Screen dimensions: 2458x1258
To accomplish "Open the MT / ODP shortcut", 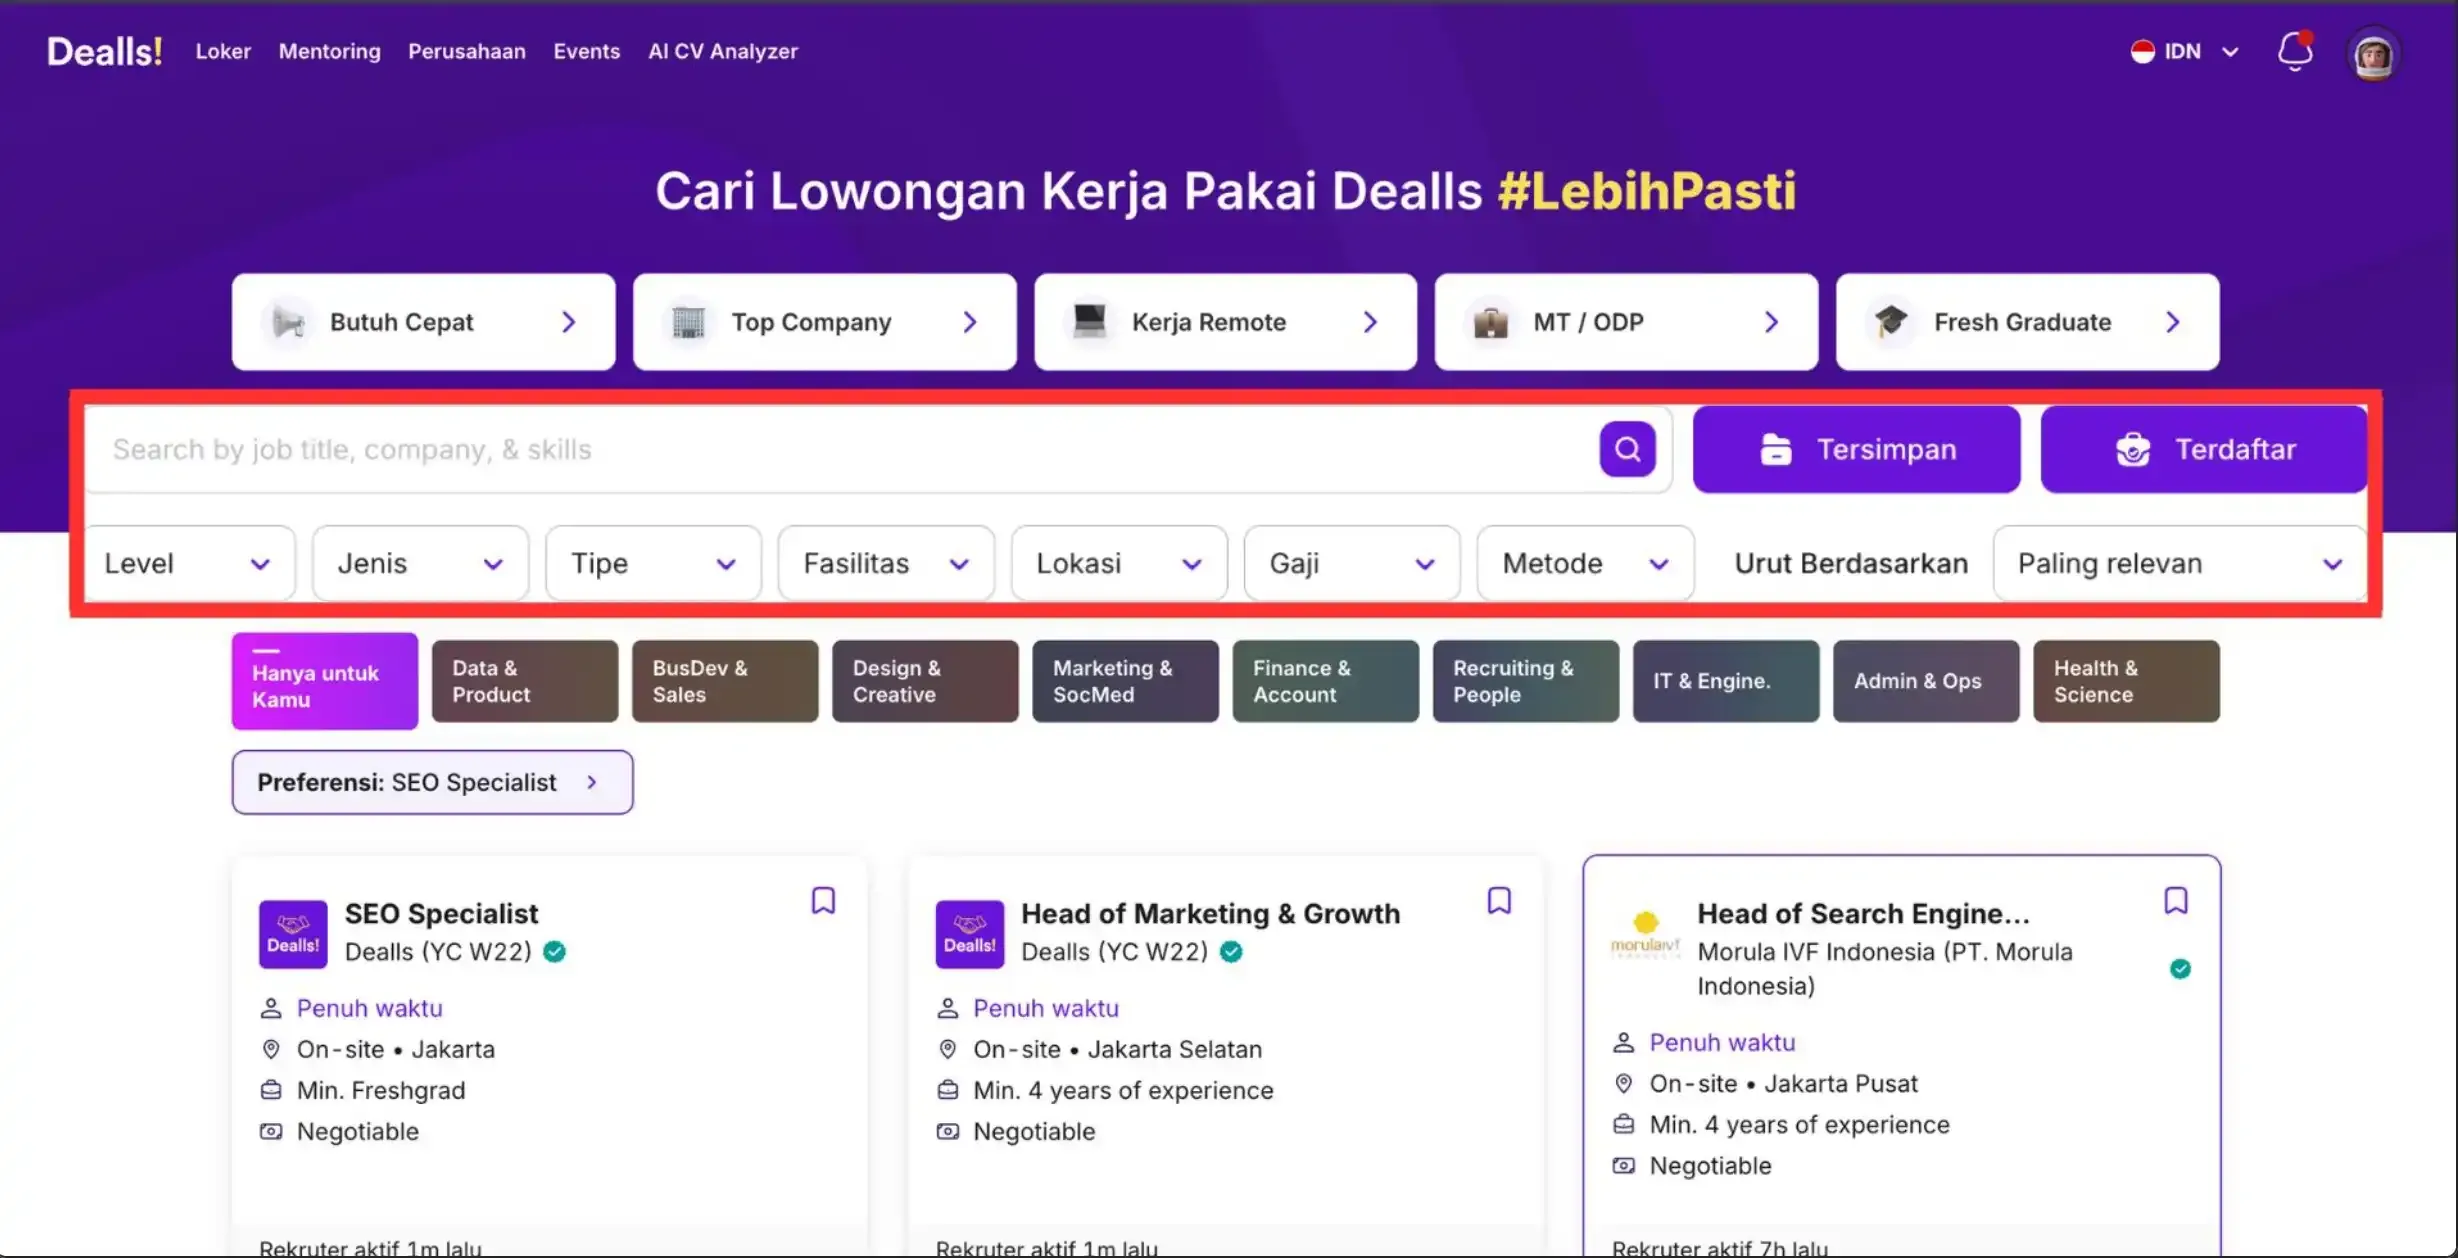I will pyautogui.click(x=1626, y=322).
